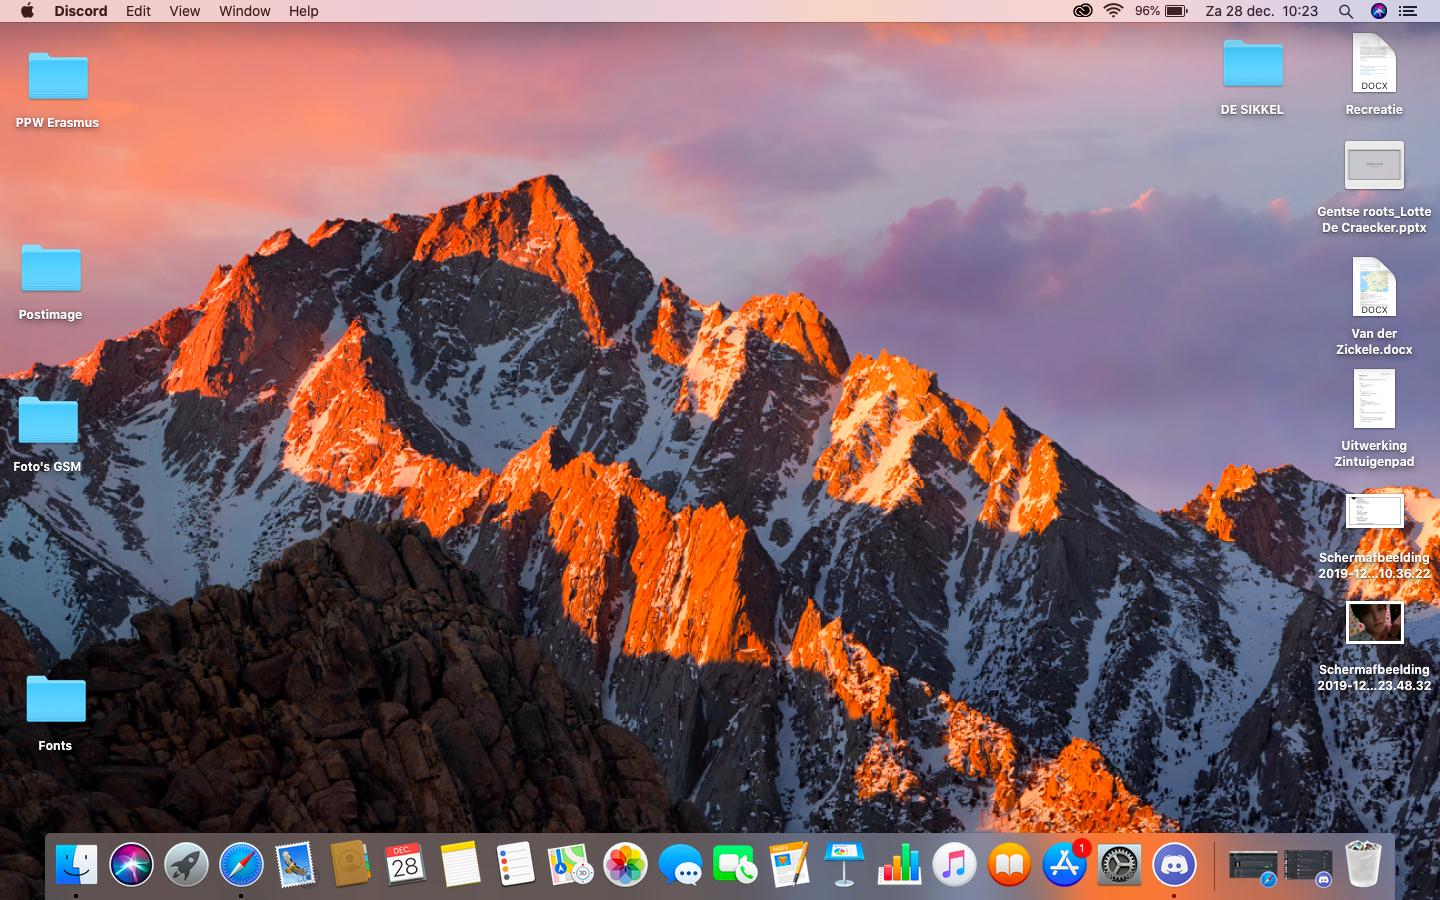Open the Apple menu
The width and height of the screenshot is (1440, 900).
click(27, 11)
